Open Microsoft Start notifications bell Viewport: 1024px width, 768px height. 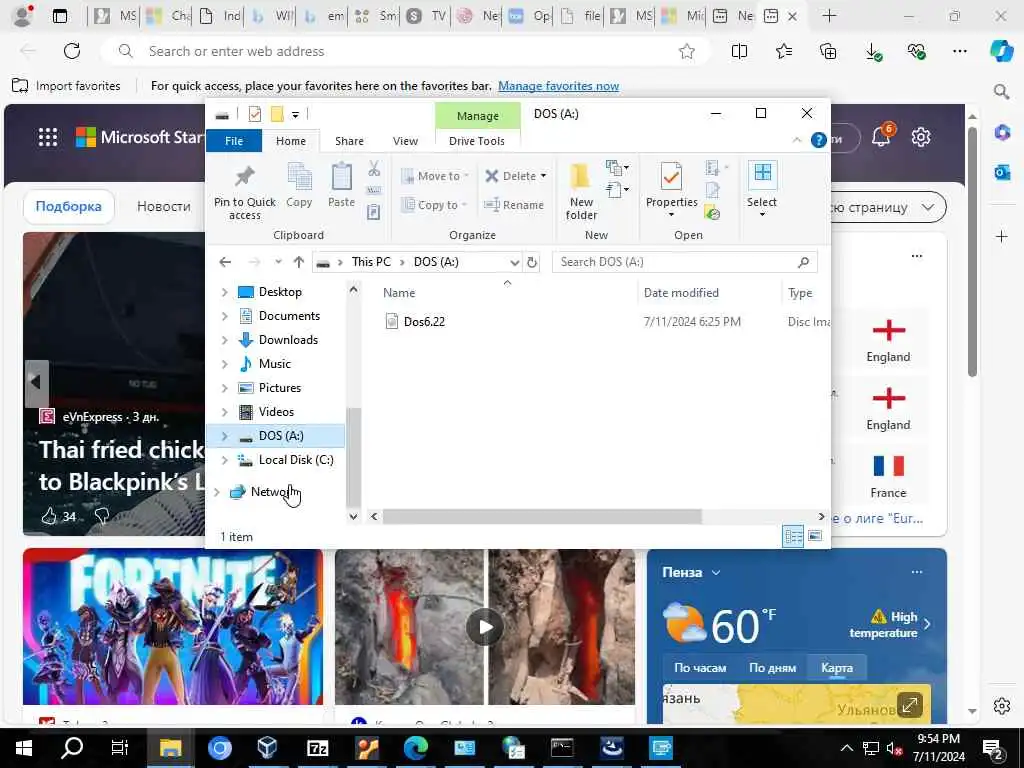882,135
